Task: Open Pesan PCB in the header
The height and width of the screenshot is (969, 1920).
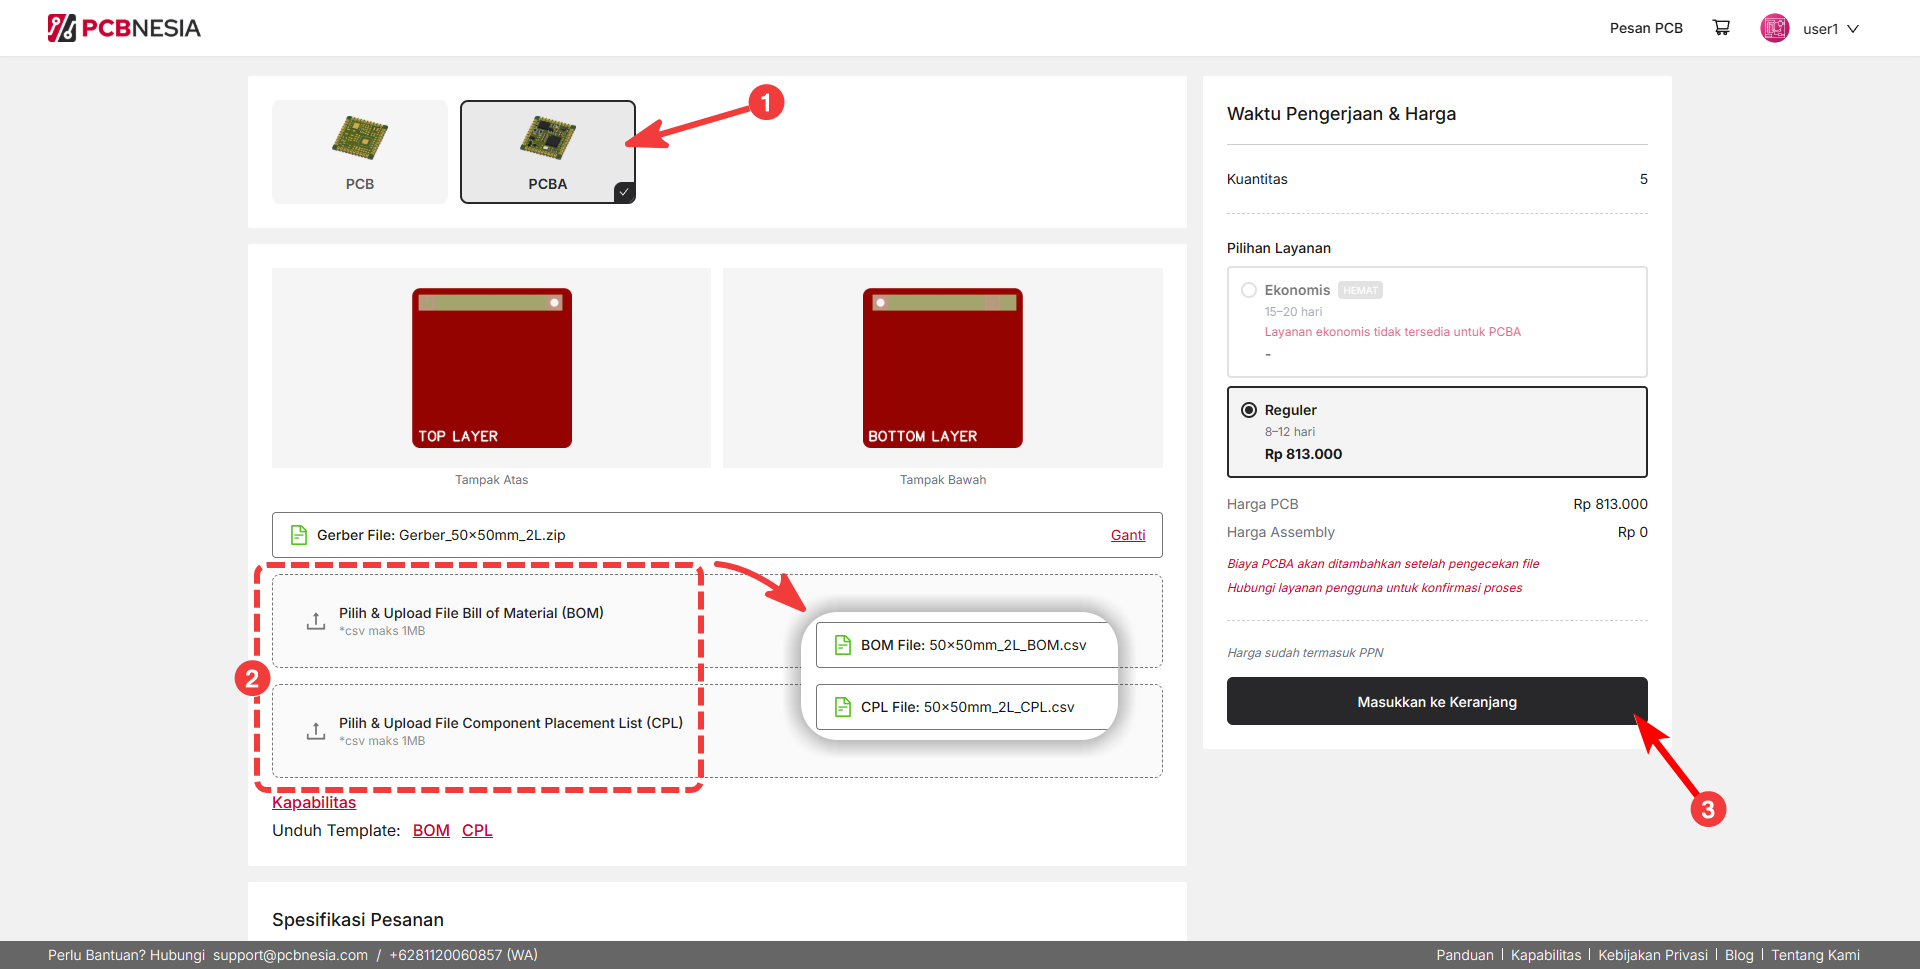Action: pos(1646,28)
